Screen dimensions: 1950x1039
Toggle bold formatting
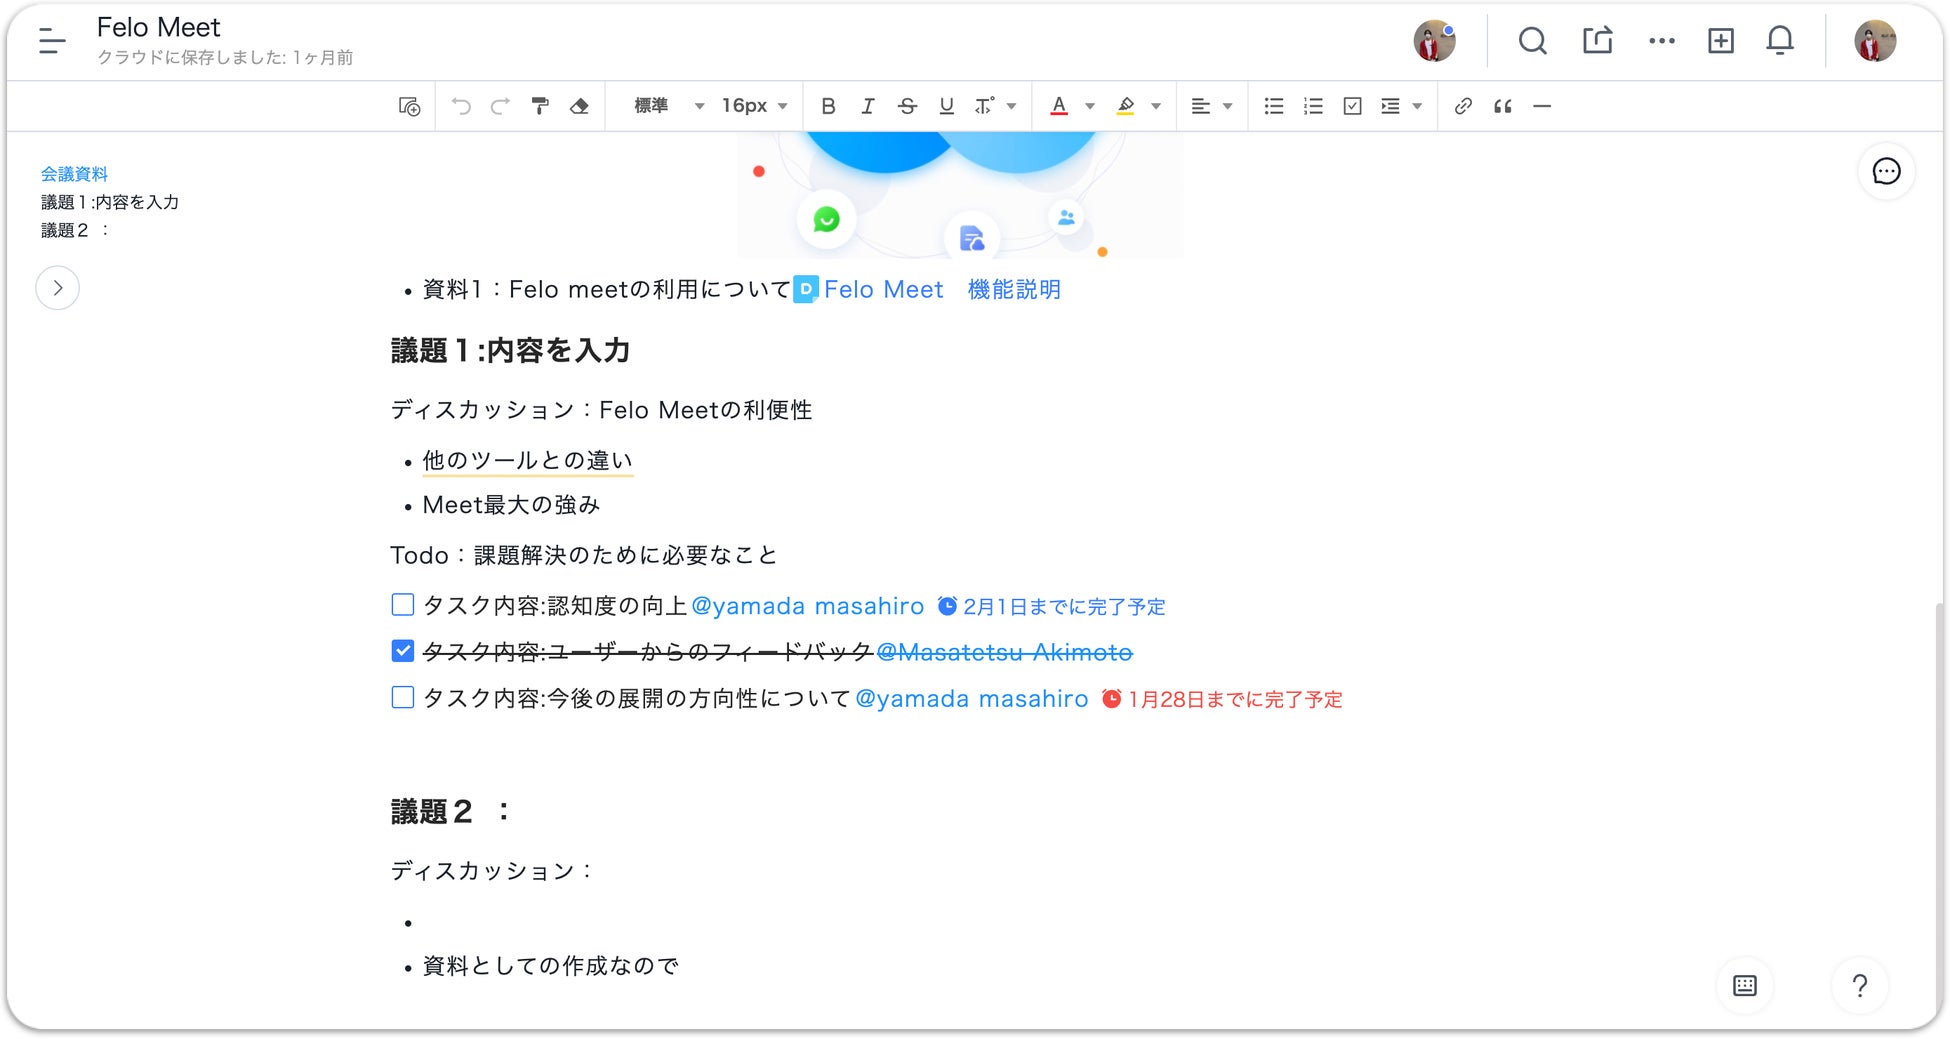(x=828, y=106)
